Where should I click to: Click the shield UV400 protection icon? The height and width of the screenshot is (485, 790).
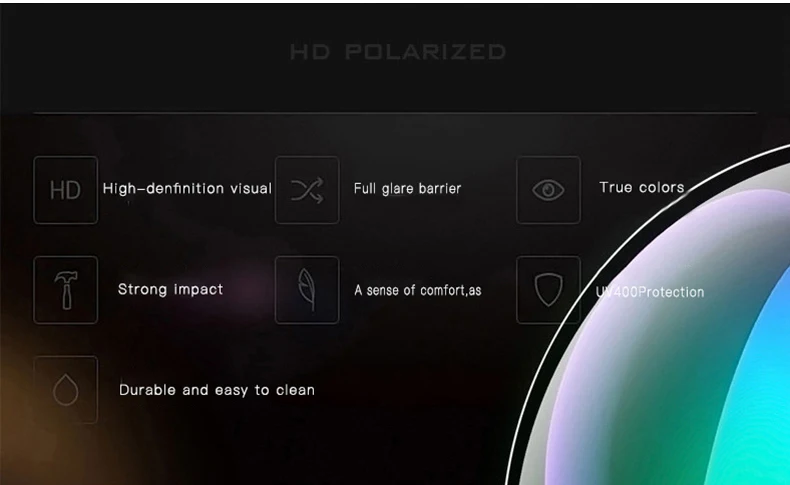[548, 290]
